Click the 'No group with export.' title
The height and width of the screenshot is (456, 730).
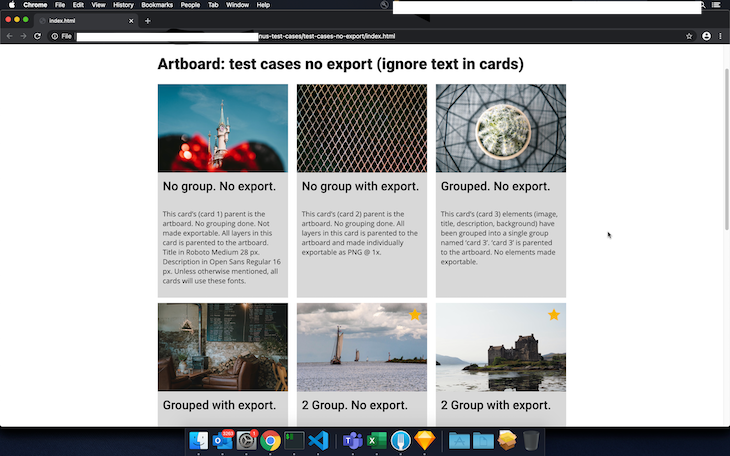click(360, 186)
